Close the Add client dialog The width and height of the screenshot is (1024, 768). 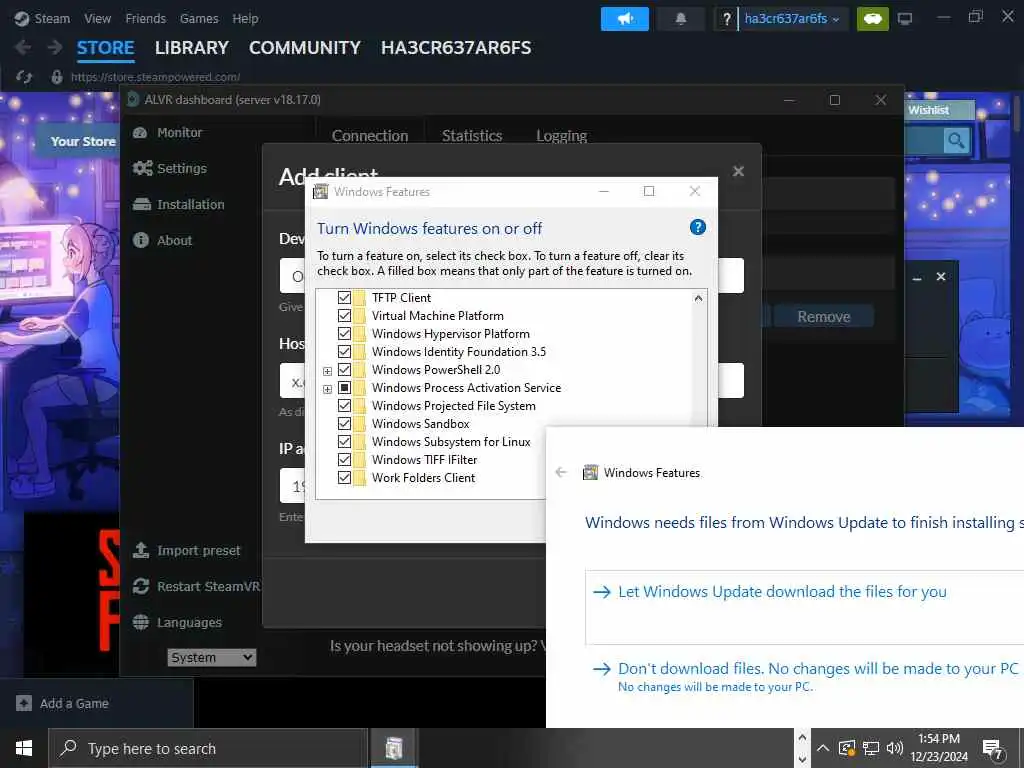click(738, 171)
